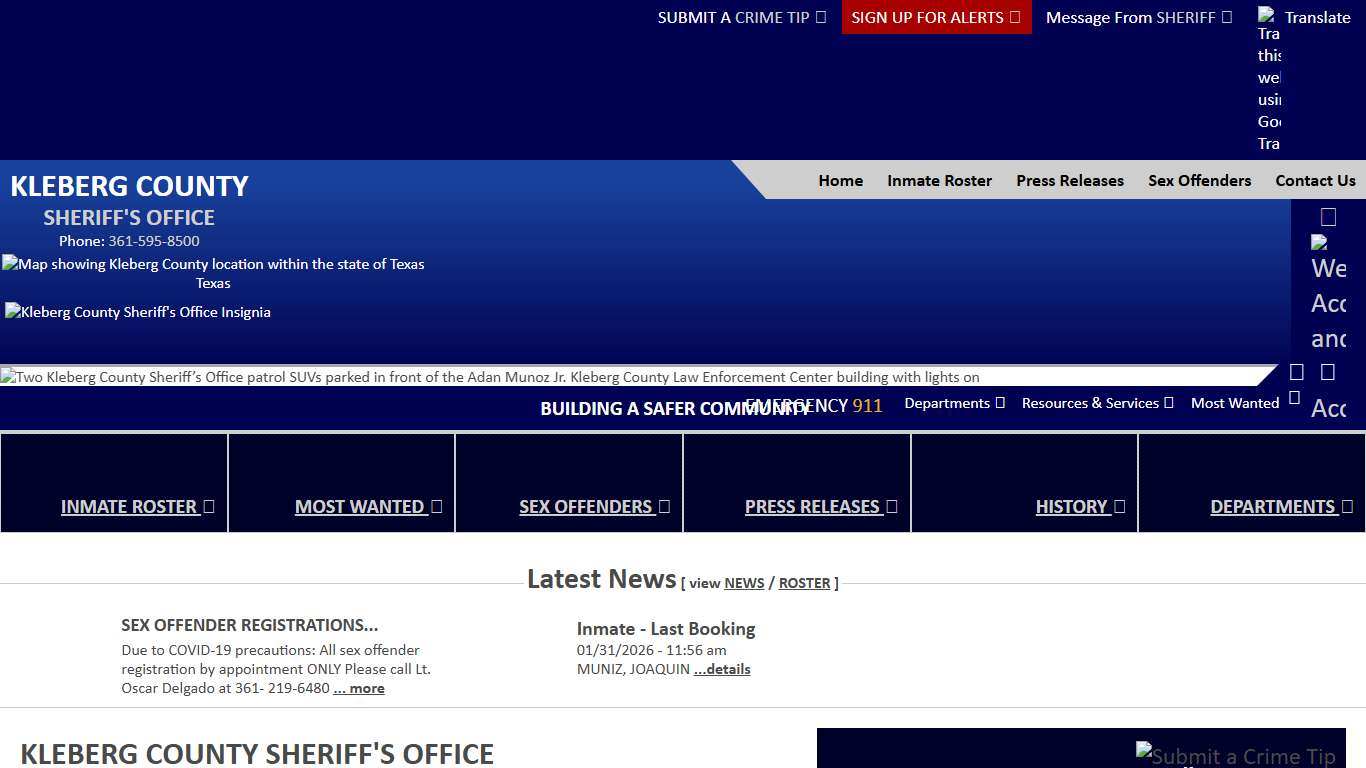This screenshot has width=1366, height=768.
Task: Click the patrol SUV banner photo
Action: pyautogui.click(x=490, y=377)
